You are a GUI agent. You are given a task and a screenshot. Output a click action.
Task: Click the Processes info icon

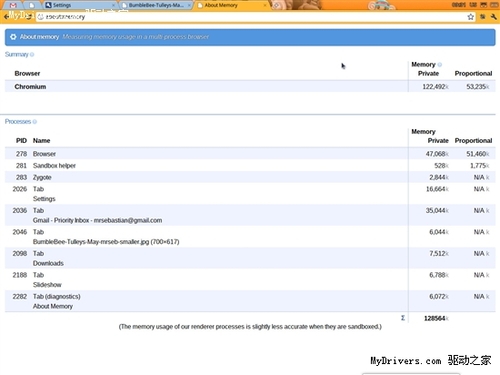pos(35,122)
